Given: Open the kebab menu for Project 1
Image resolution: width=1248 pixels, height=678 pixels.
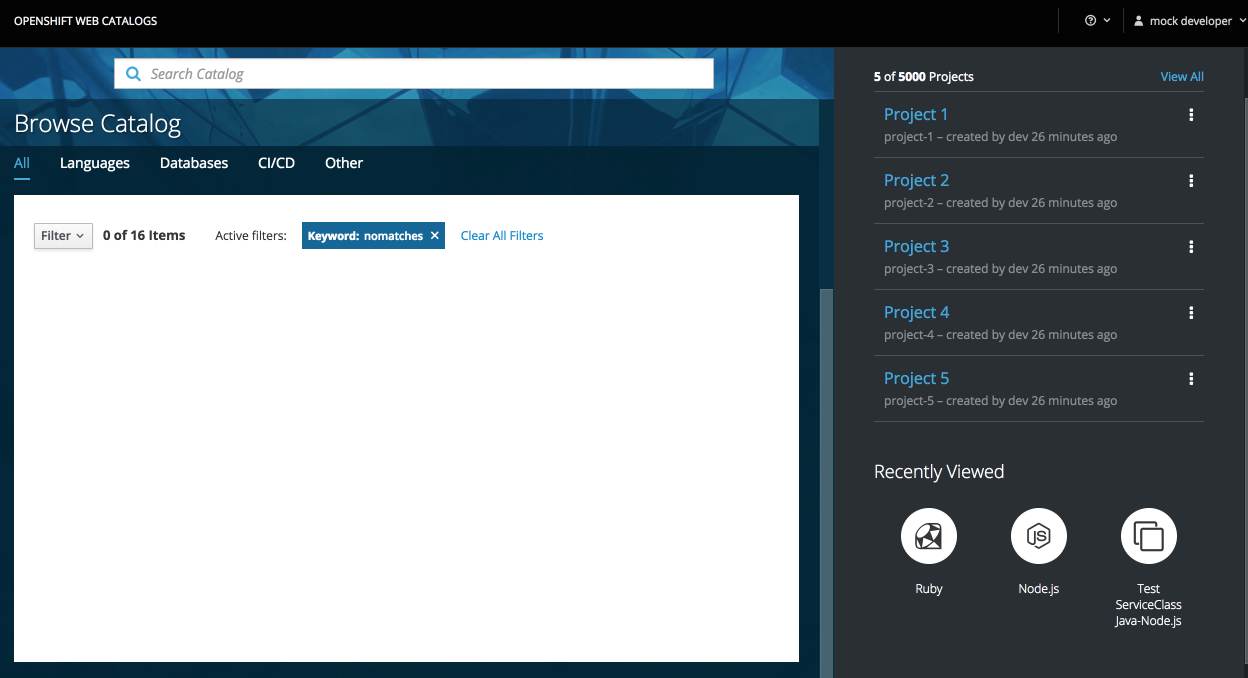Looking at the screenshot, I should [1191, 114].
